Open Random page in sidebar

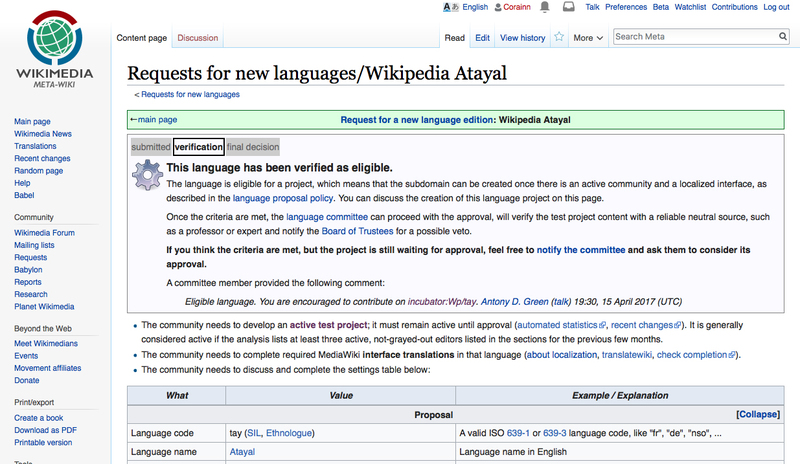coord(39,170)
